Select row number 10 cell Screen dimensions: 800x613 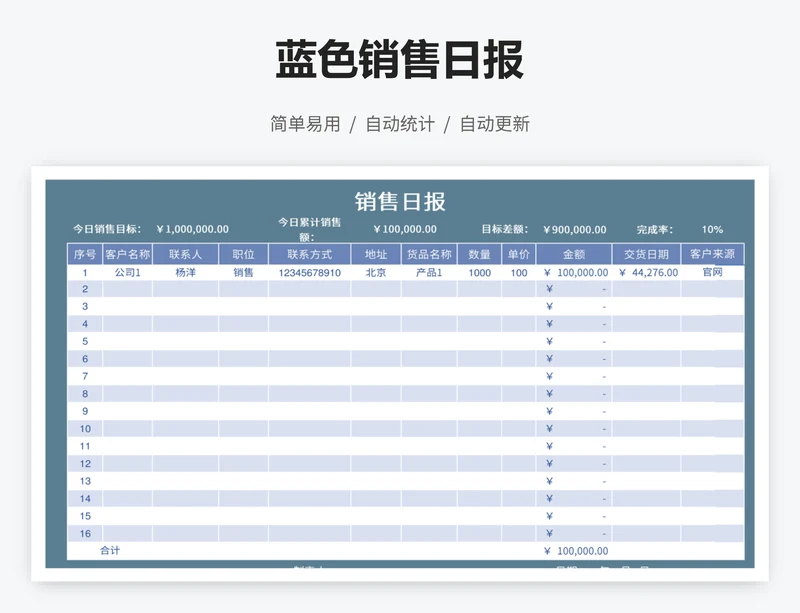(85, 429)
